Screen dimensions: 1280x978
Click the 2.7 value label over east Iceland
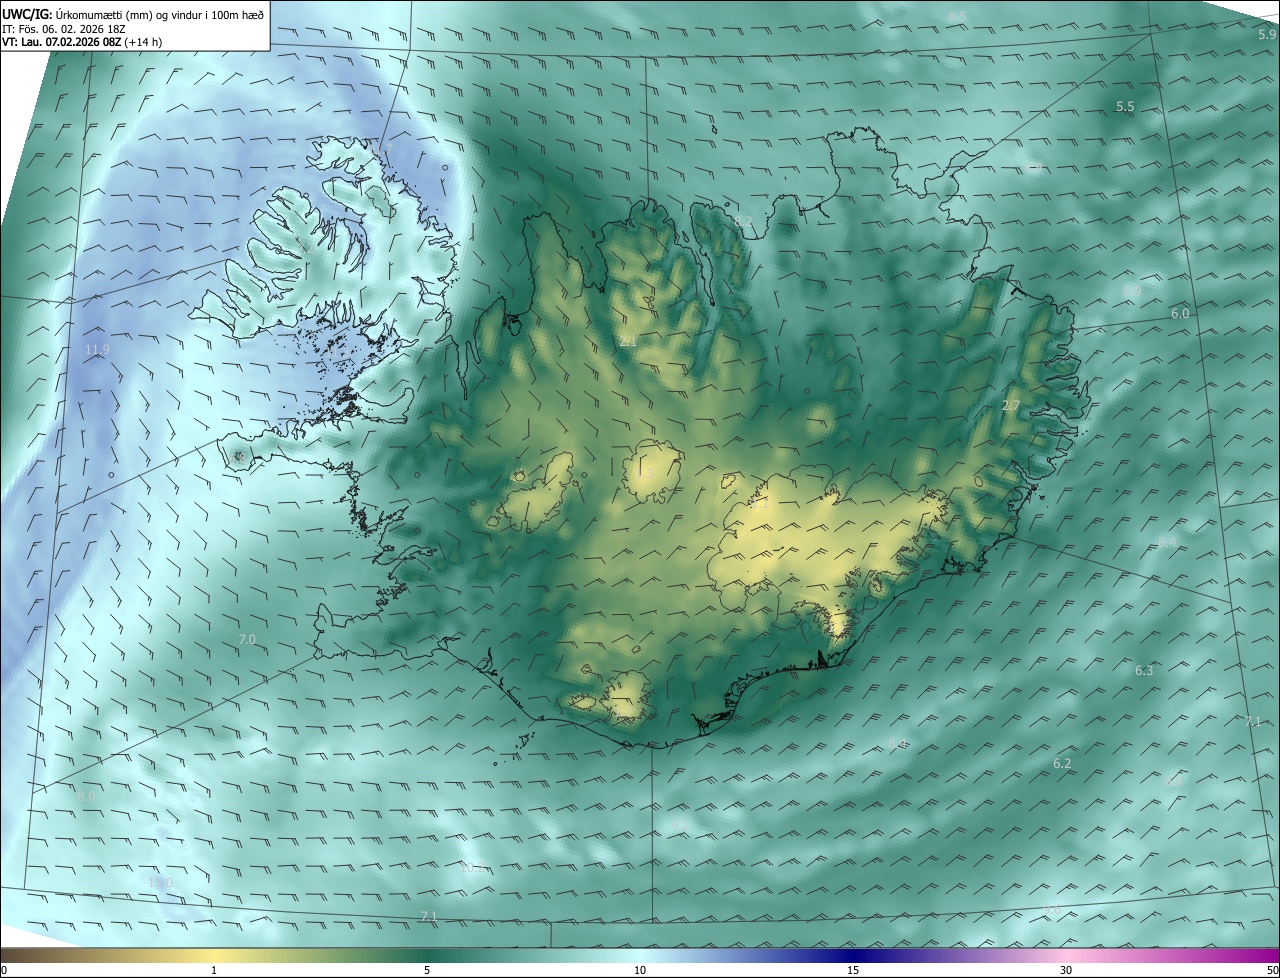click(x=1011, y=406)
